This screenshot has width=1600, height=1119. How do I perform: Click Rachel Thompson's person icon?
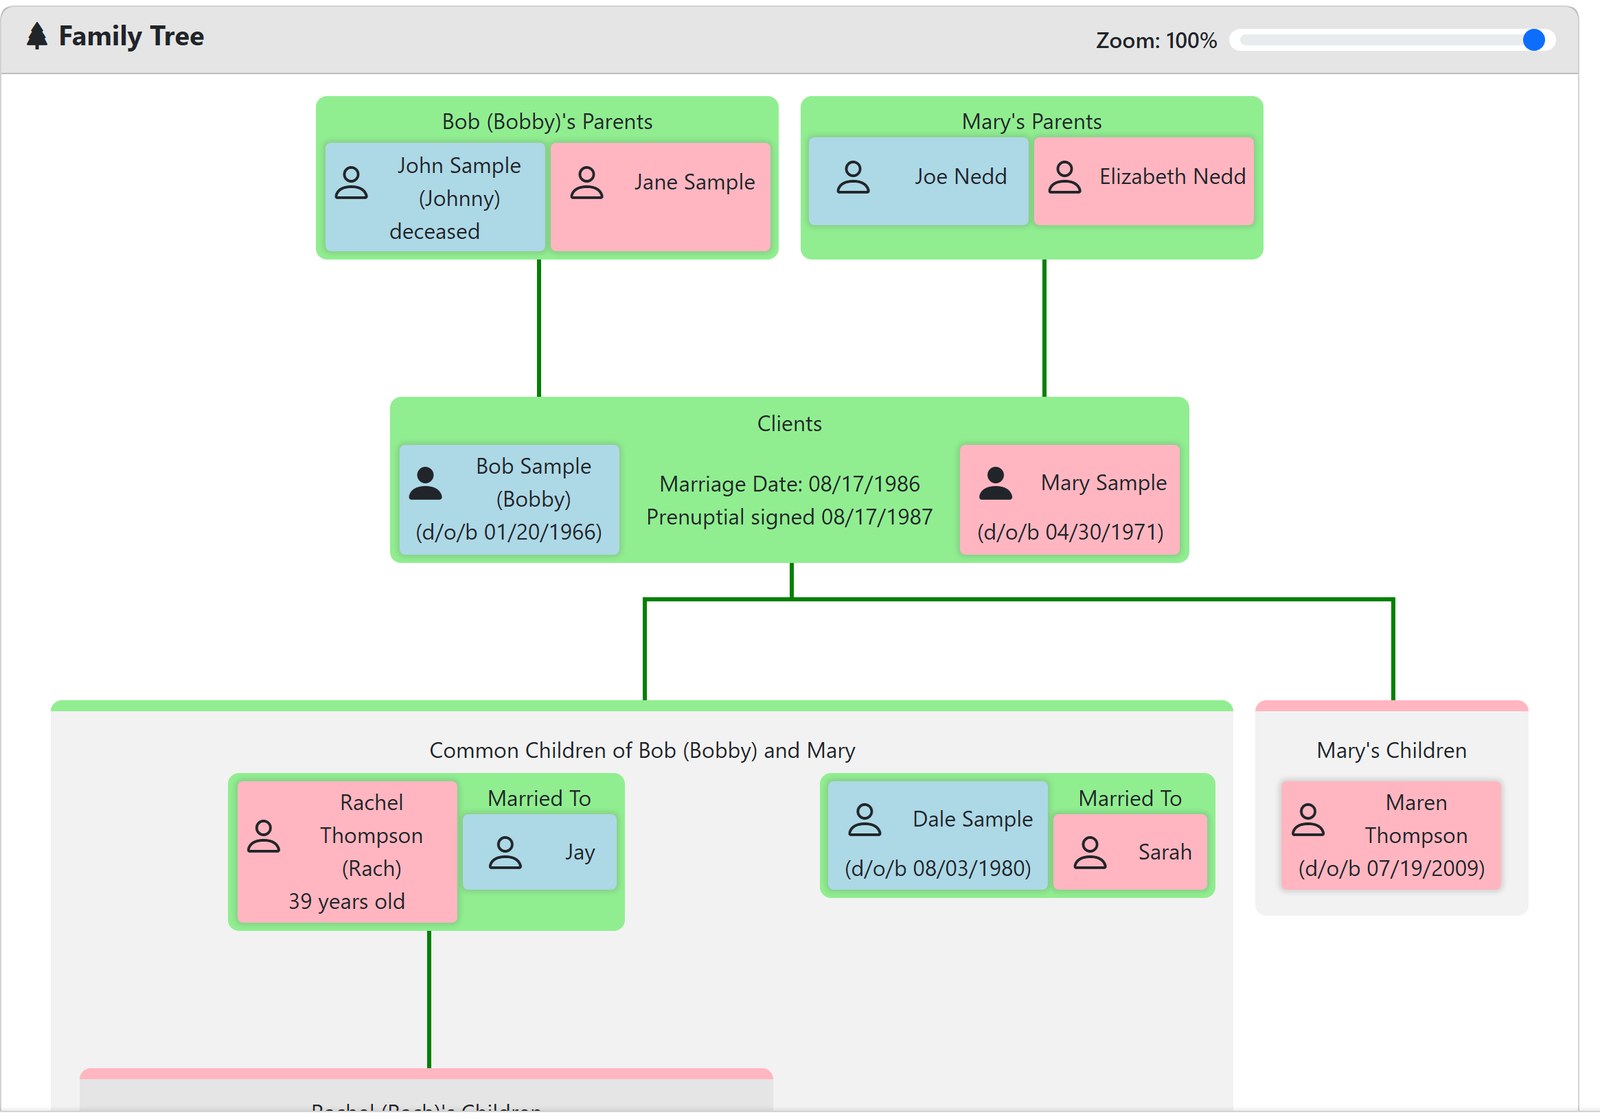pyautogui.click(x=264, y=836)
